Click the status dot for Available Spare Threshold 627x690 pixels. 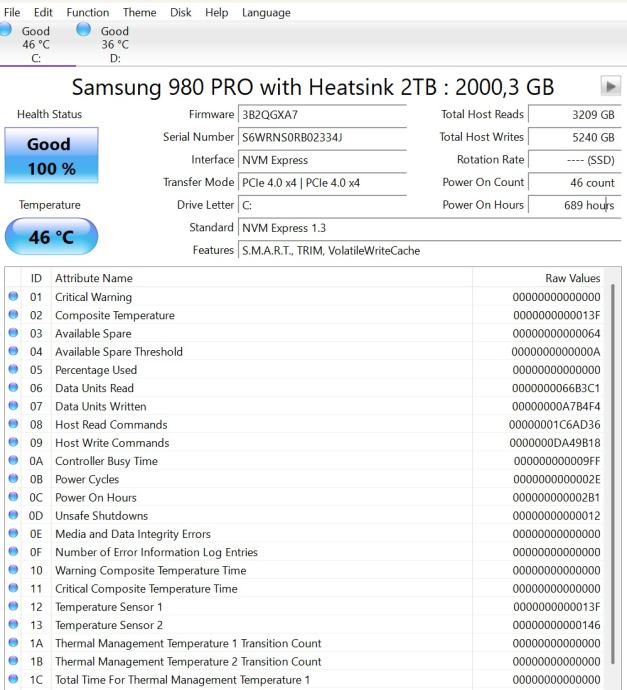[13, 351]
